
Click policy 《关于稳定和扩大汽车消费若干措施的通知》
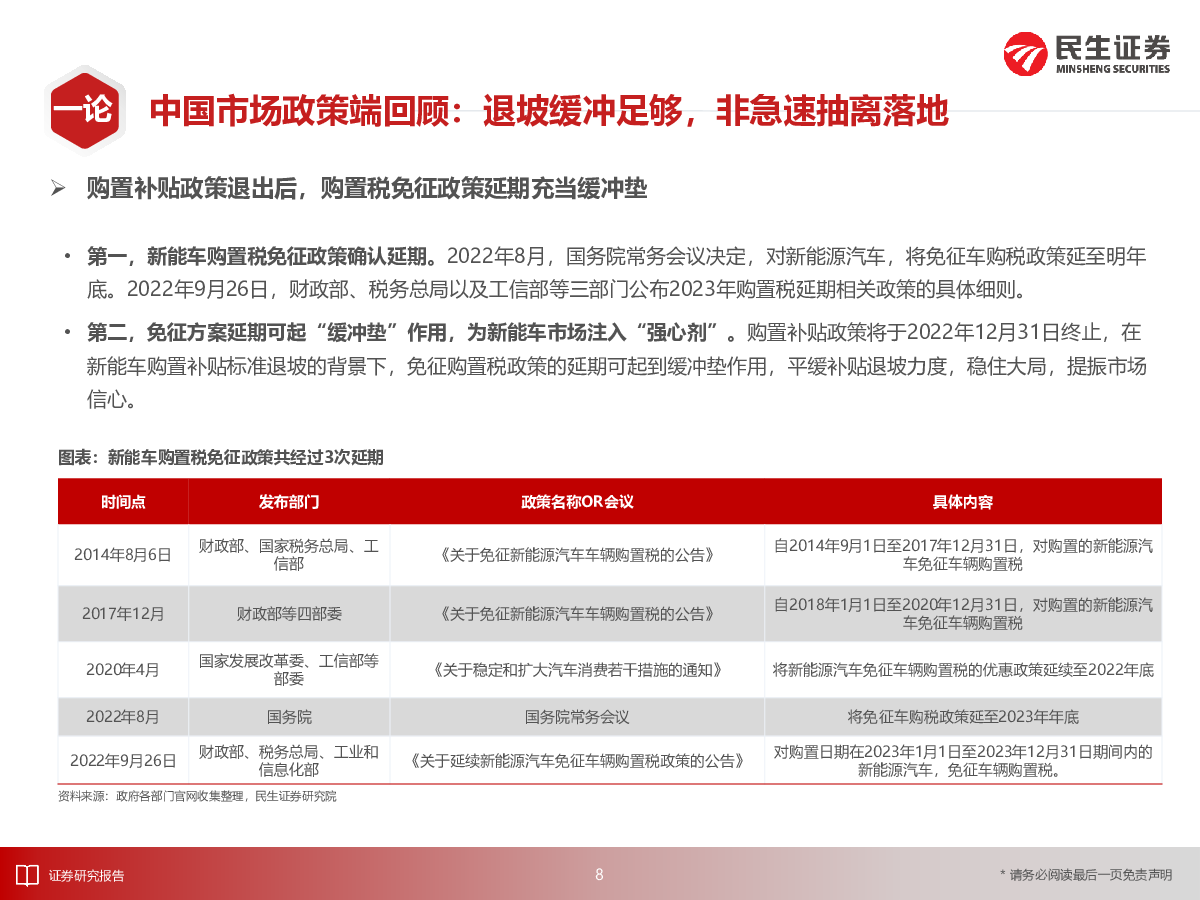coord(577,670)
